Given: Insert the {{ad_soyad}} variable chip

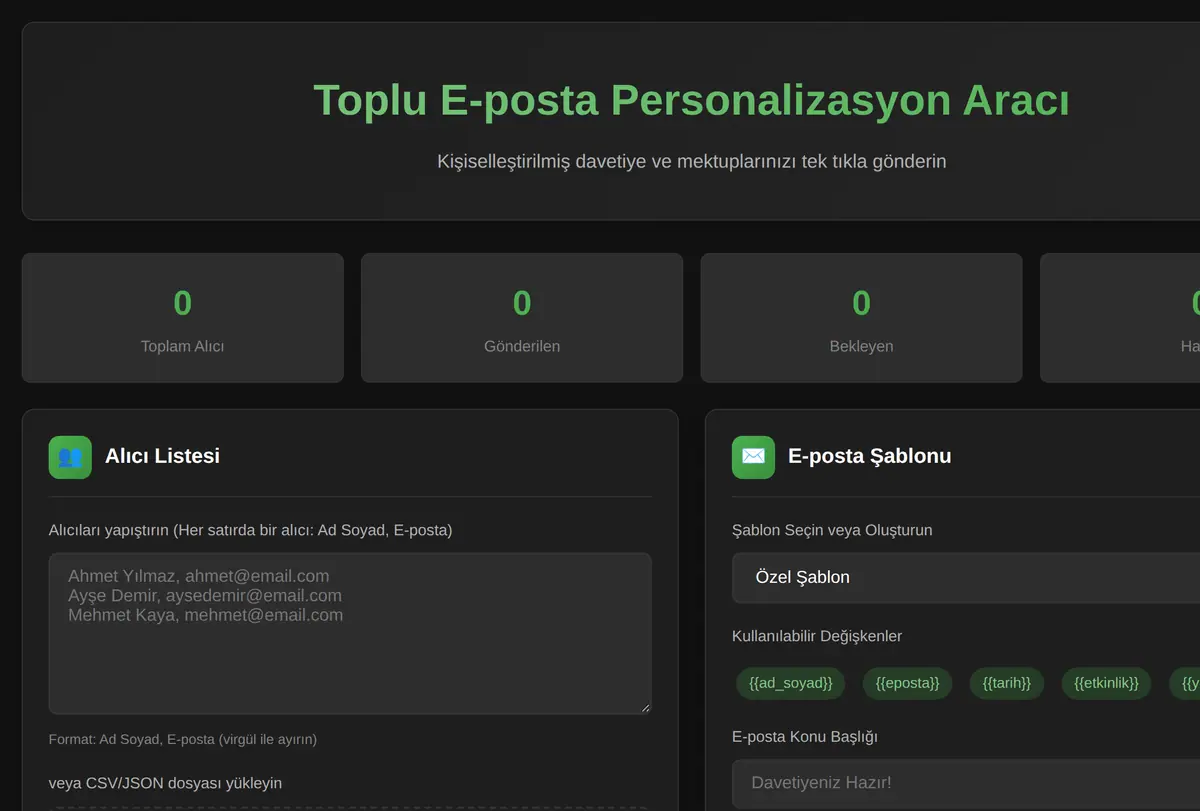Looking at the screenshot, I should click(791, 683).
